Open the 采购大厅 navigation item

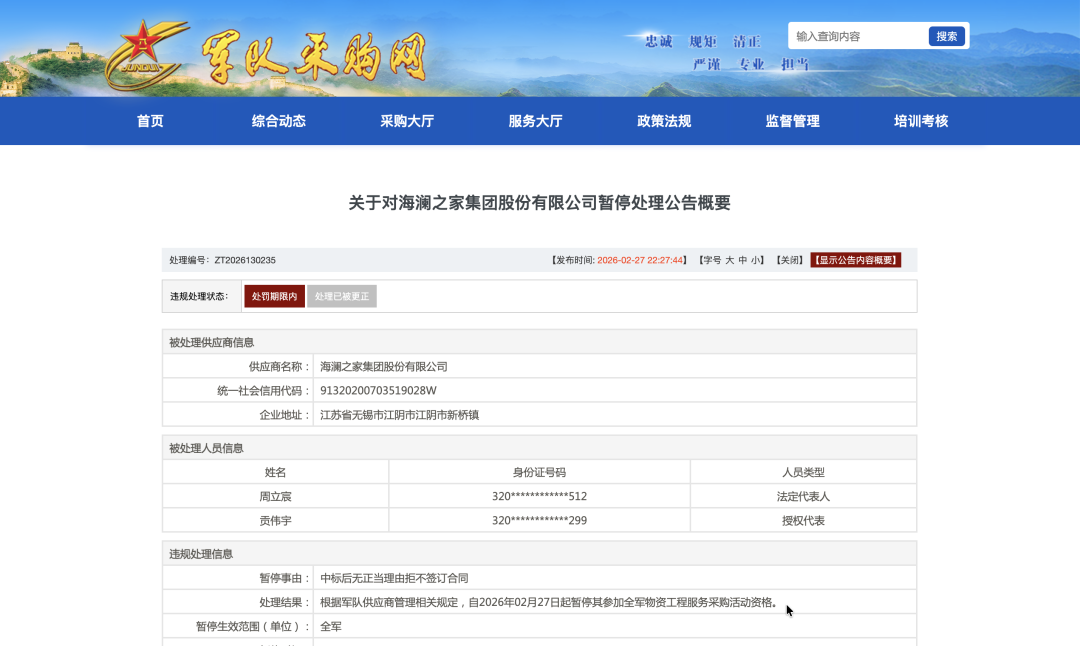click(407, 121)
